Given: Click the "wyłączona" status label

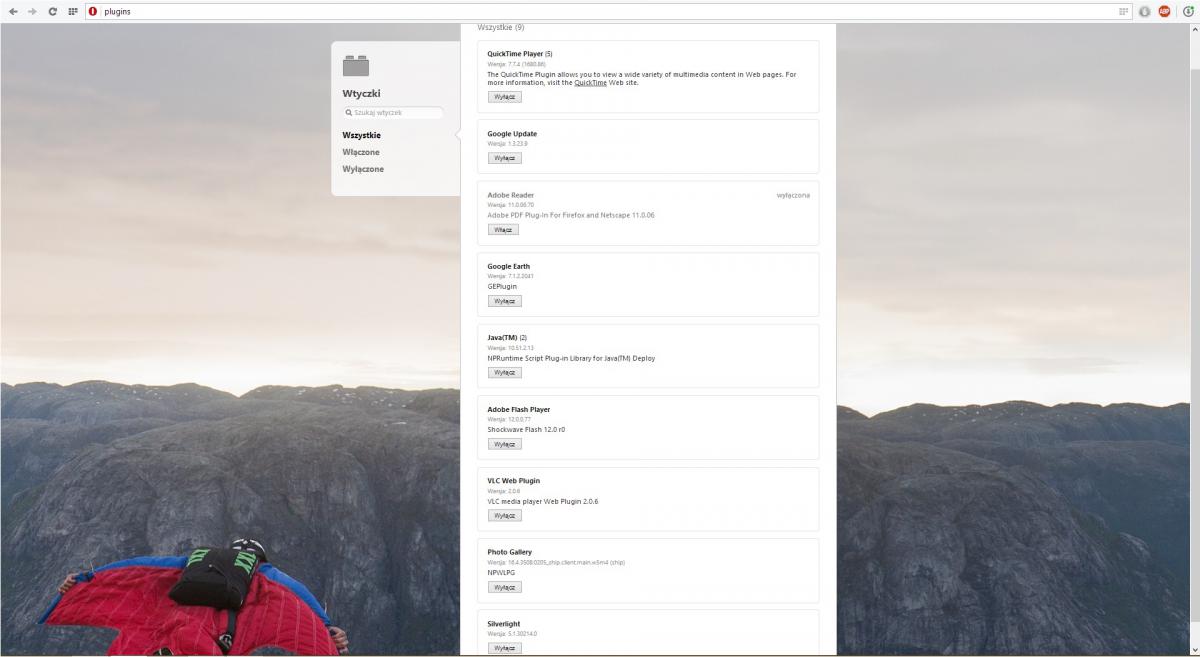Looking at the screenshot, I should (793, 195).
